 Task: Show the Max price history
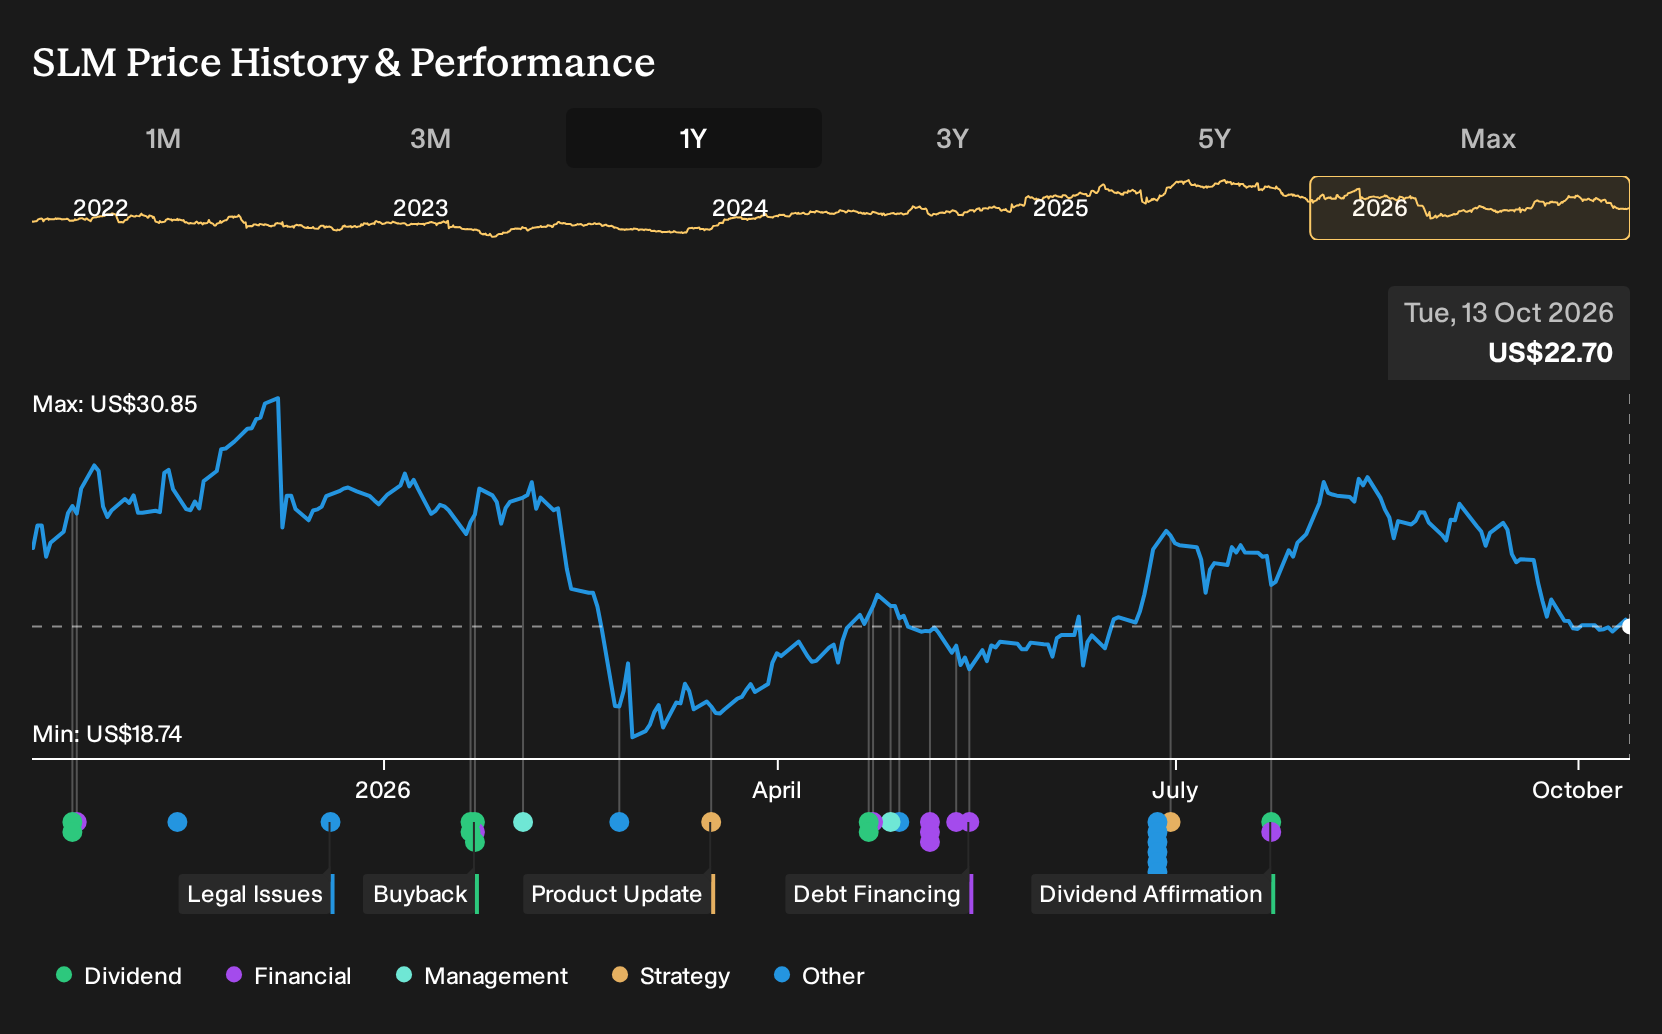(x=1488, y=138)
